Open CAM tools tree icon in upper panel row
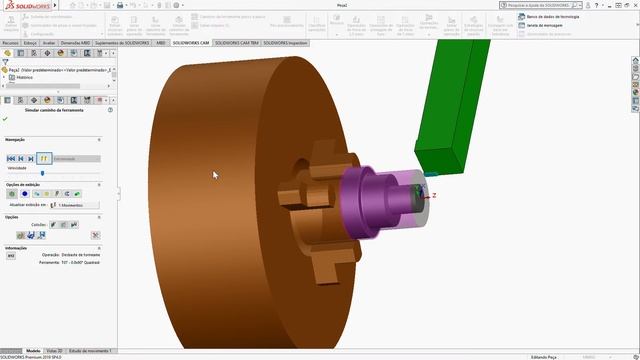Screen dimensions: 640x360 (x=100, y=53)
